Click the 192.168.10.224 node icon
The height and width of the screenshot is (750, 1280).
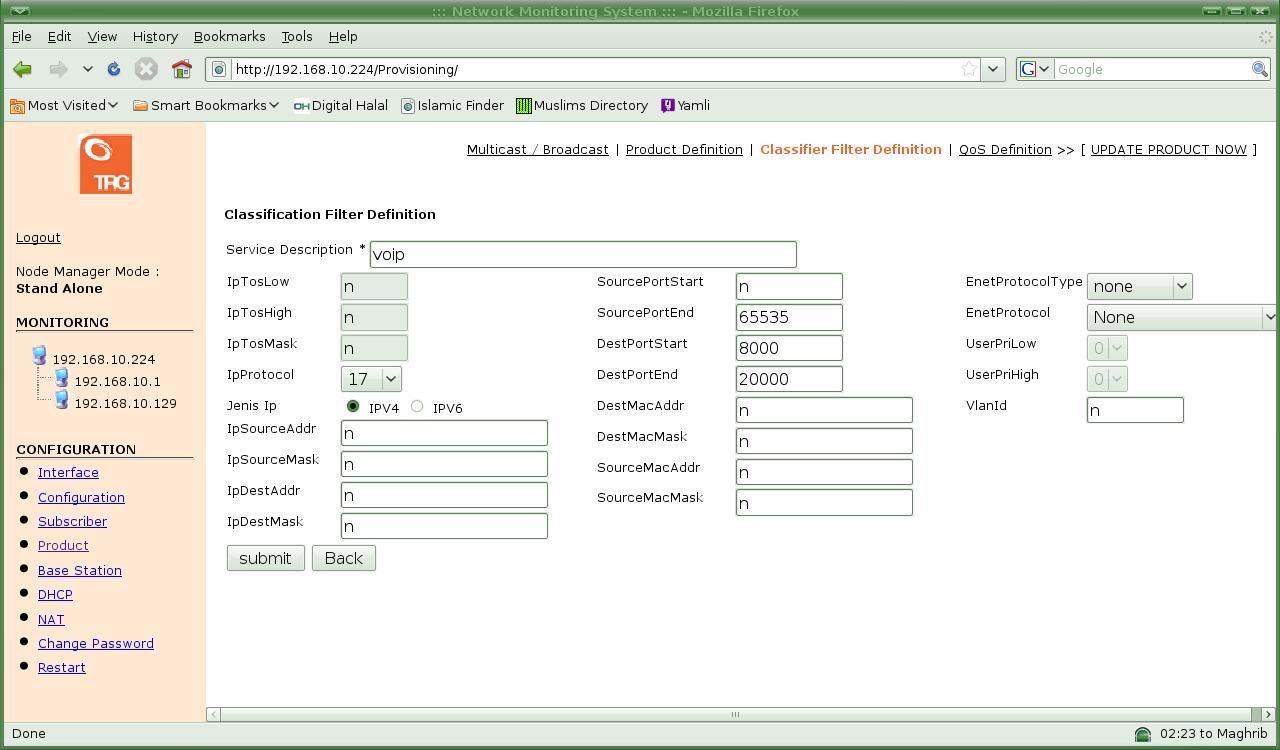pyautogui.click(x=39, y=356)
